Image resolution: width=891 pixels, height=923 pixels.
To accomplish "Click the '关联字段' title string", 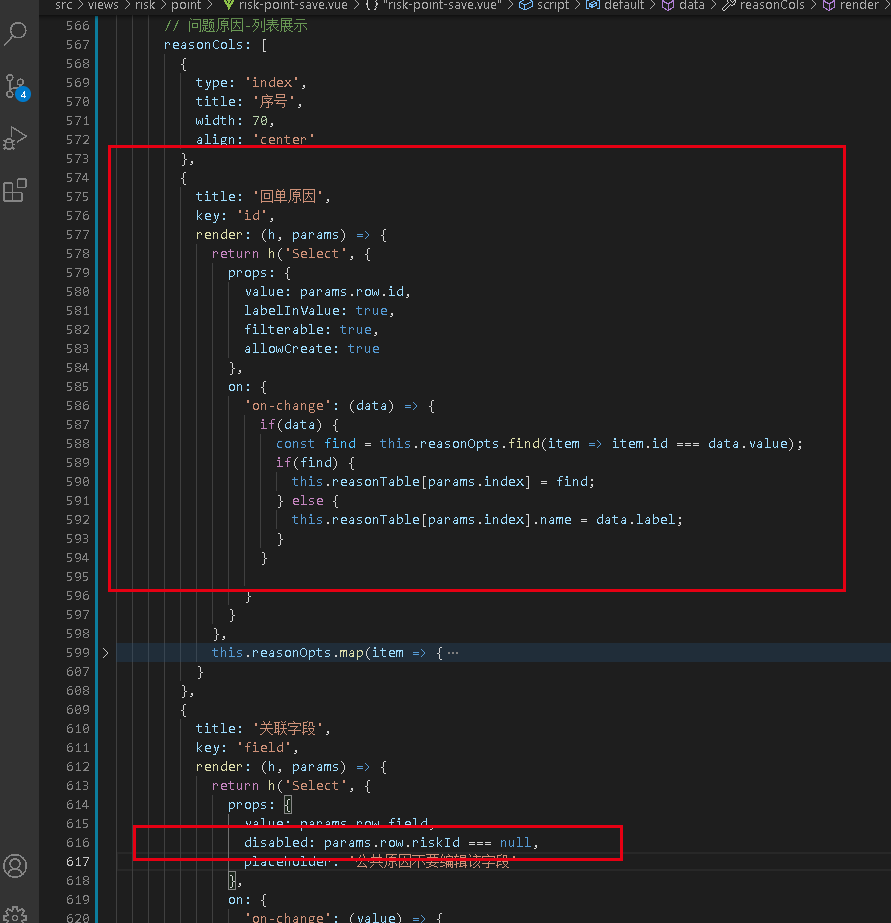I will click(x=288, y=729).
